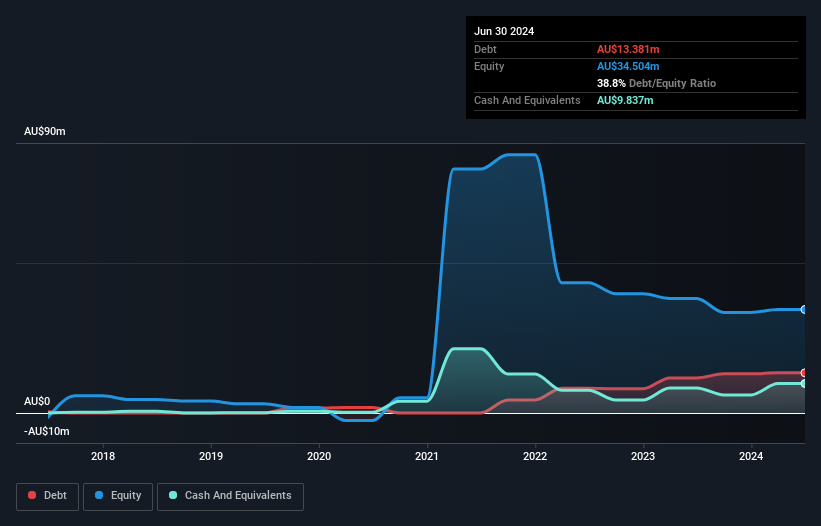Click the AU$9.837m cash value
The image size is (821, 526).
625,100
